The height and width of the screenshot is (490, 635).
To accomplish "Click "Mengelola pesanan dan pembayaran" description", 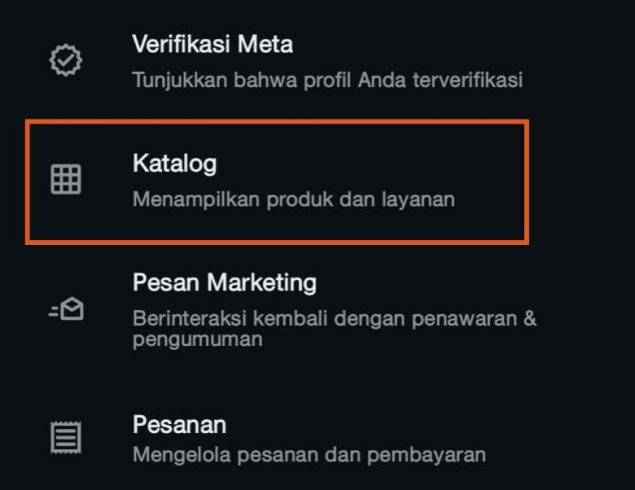I will pyautogui.click(x=309, y=455).
